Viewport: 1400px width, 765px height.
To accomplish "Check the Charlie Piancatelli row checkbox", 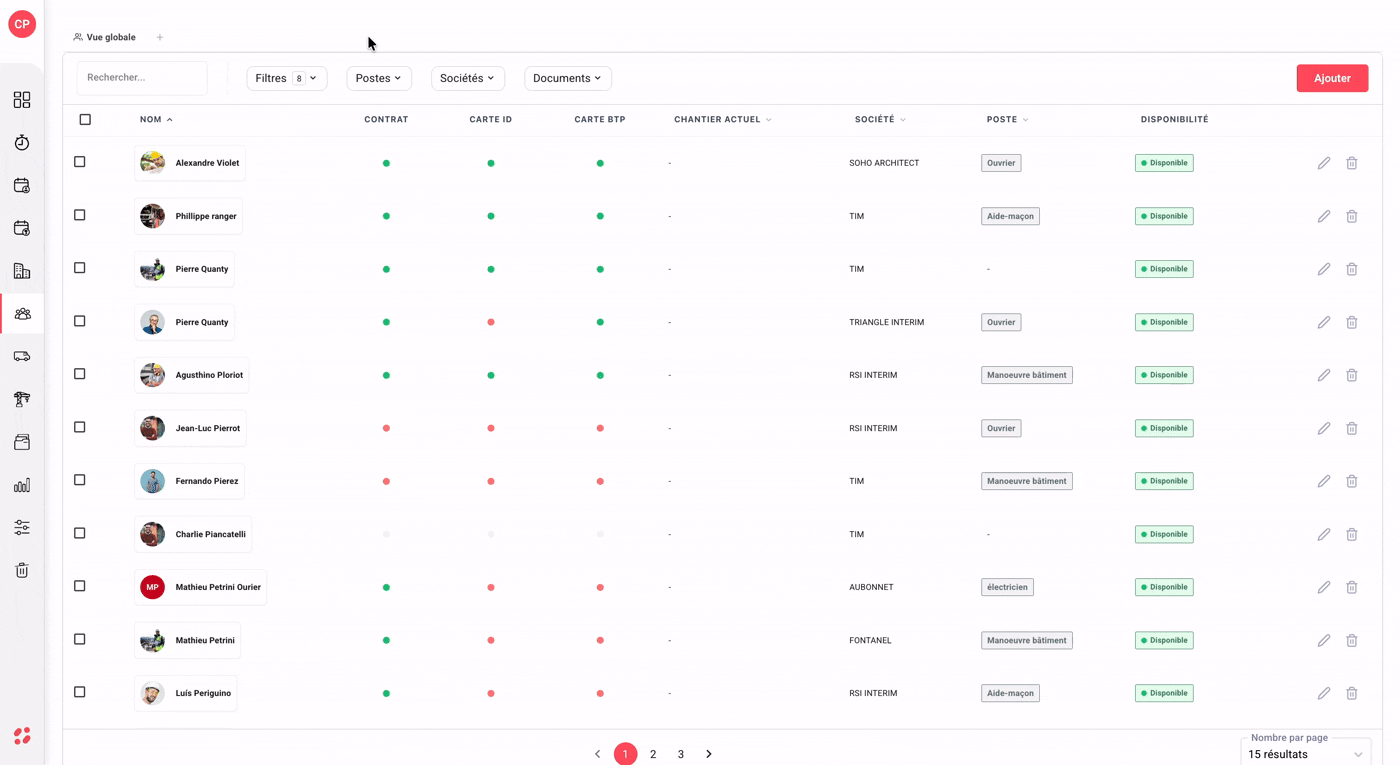I will click(80, 533).
